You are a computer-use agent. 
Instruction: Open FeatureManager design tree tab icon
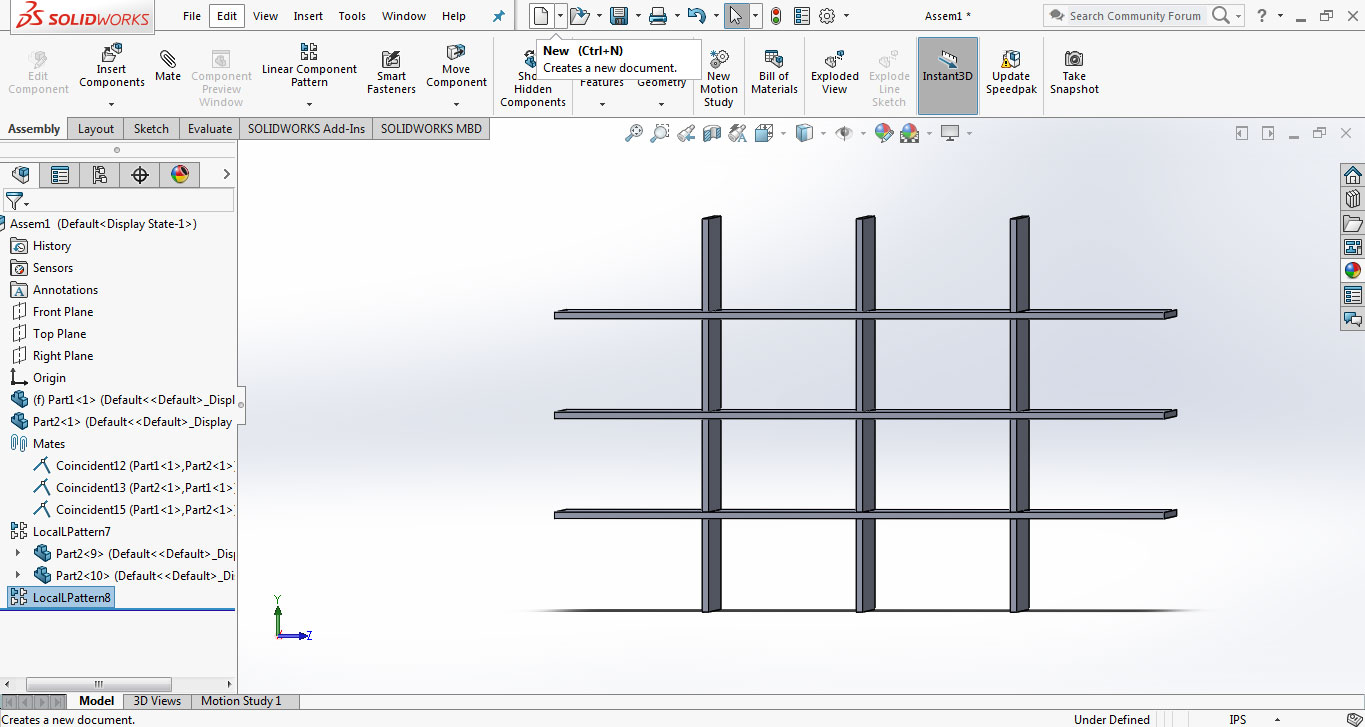21,175
